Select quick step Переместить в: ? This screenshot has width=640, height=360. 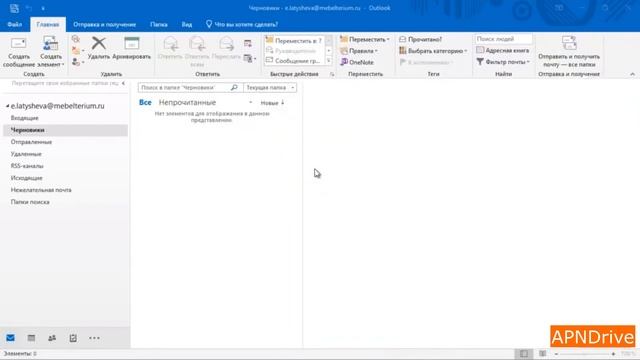[x=294, y=40]
